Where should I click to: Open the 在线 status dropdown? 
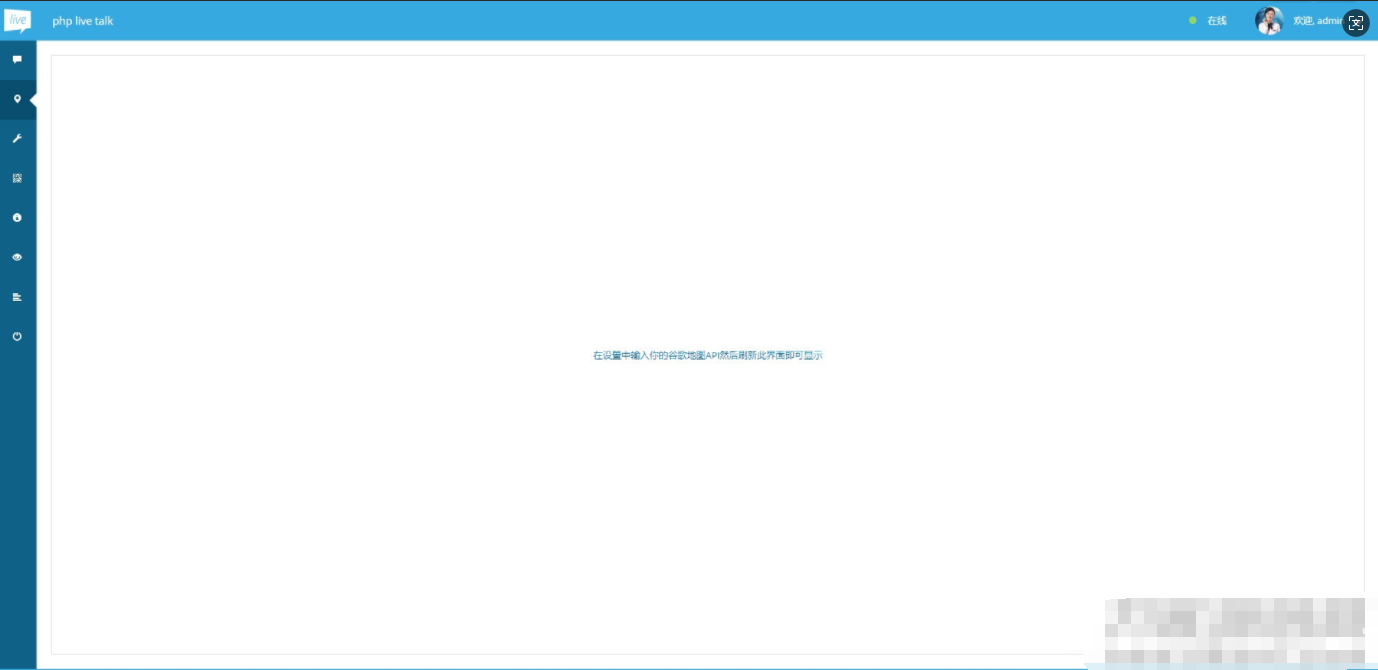[x=1216, y=21]
